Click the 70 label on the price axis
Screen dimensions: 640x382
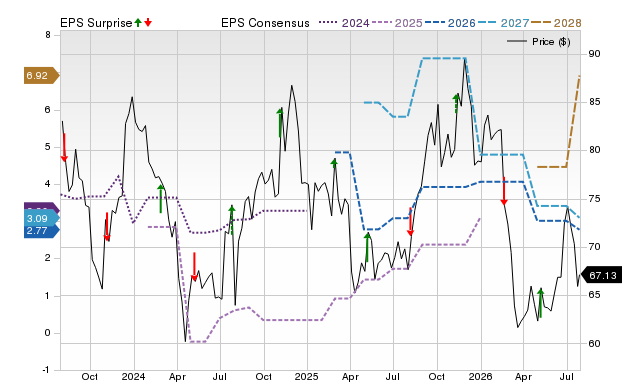[594, 247]
